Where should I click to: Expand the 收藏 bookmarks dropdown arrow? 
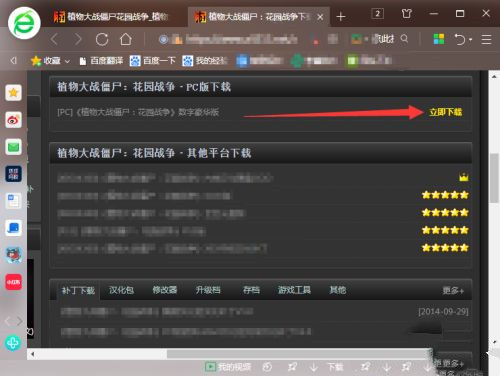tap(67, 61)
